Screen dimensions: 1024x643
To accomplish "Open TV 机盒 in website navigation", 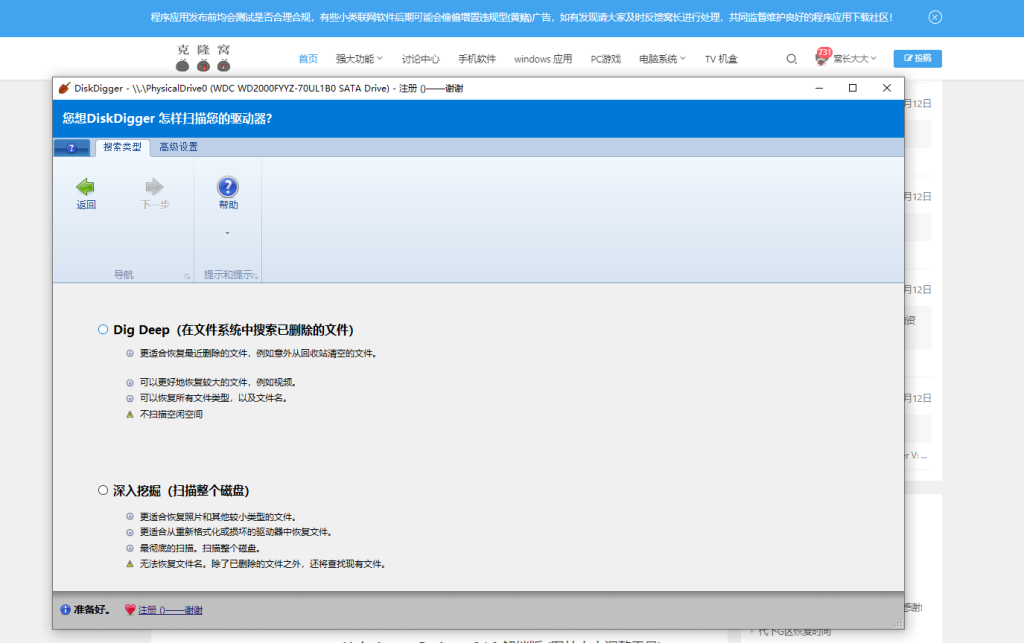I will (721, 59).
